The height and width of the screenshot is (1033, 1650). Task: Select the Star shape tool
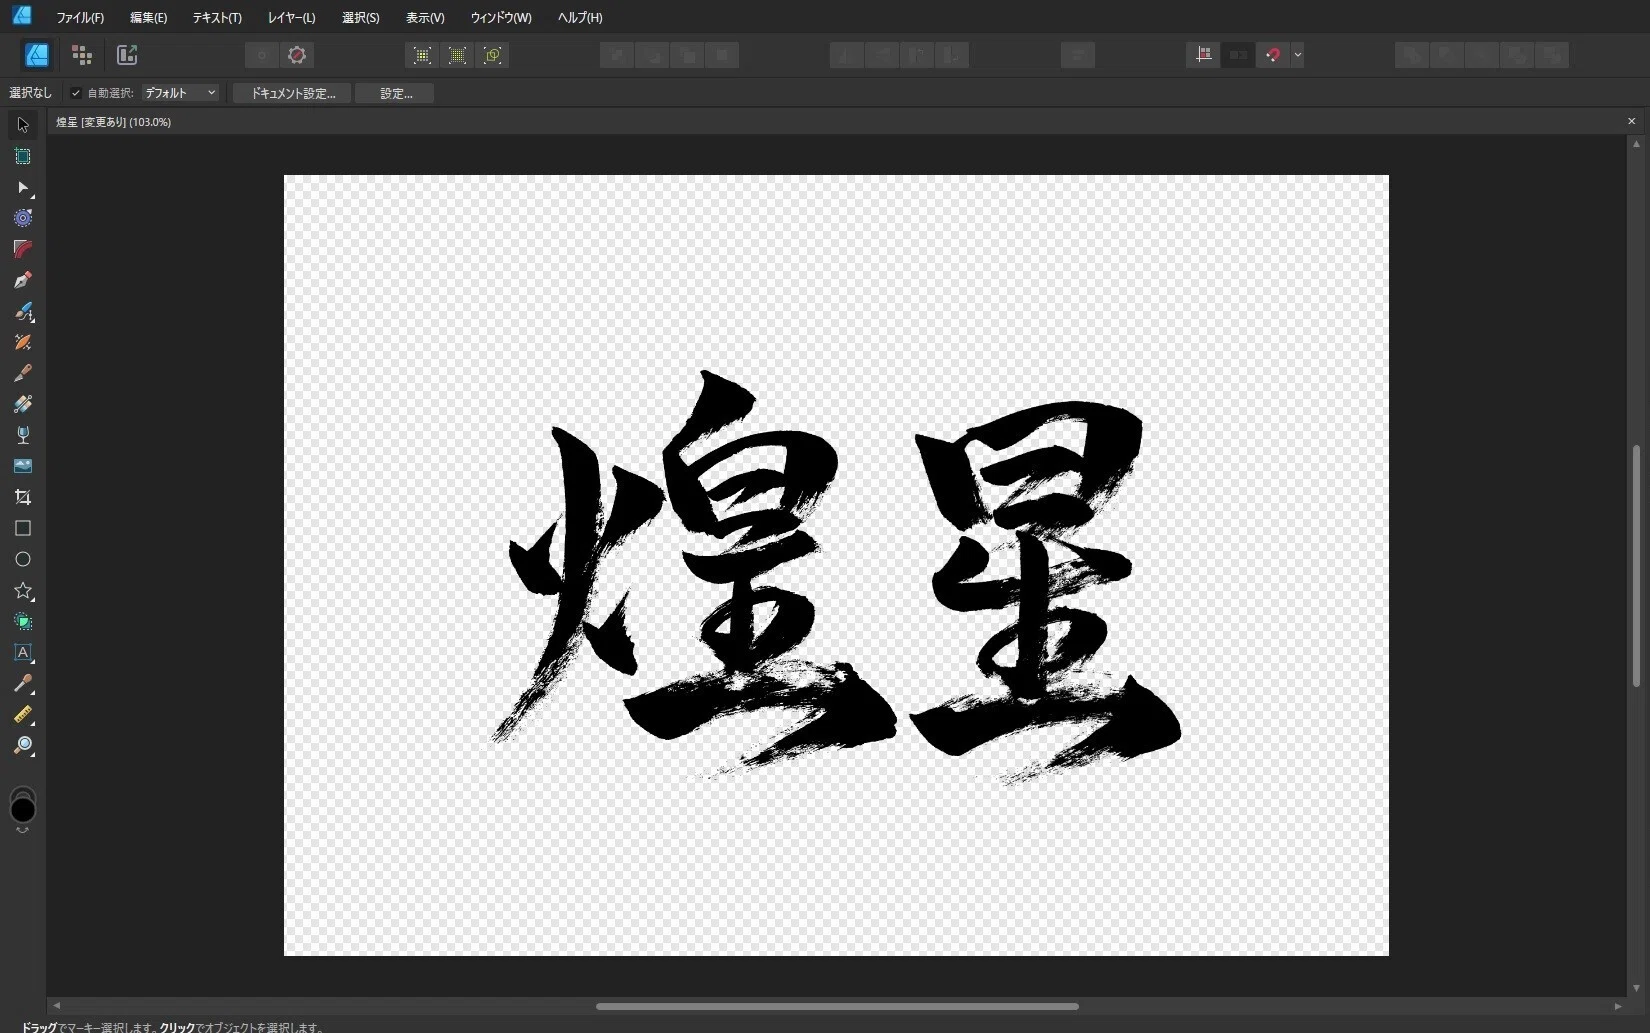[22, 590]
